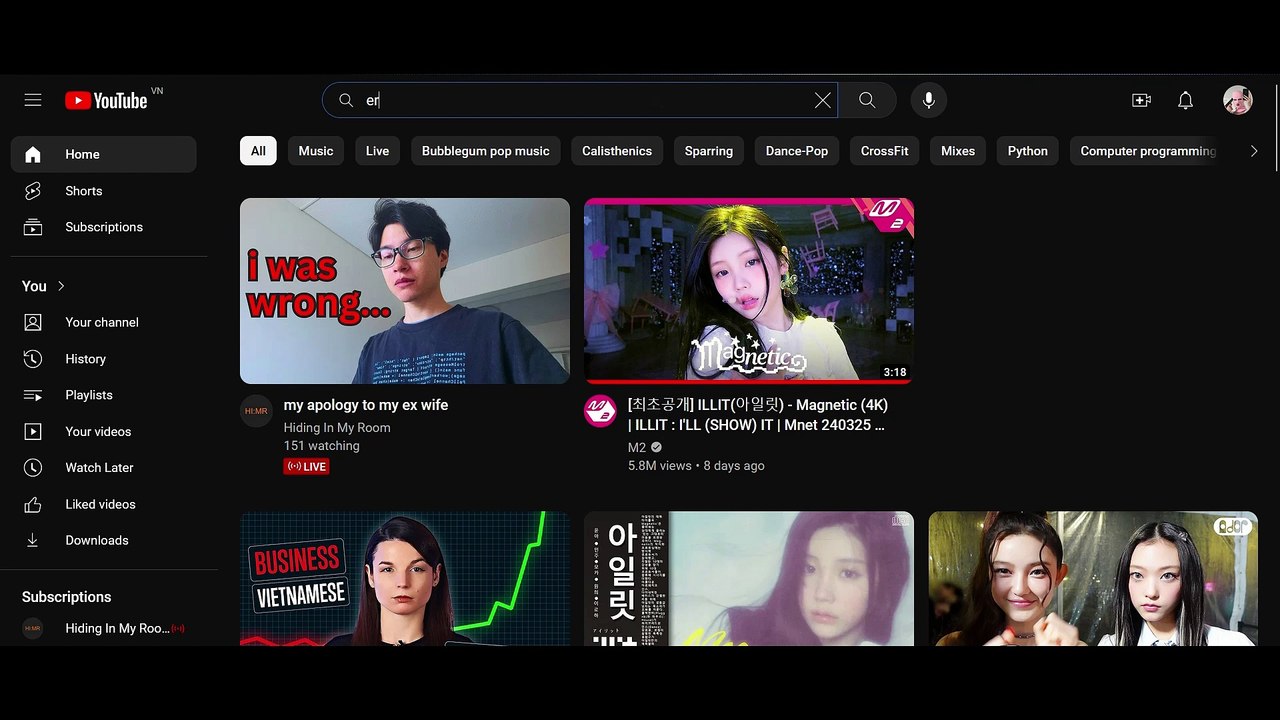The image size is (1280, 720).
Task: Filter by Sparring chip
Action: coord(709,151)
